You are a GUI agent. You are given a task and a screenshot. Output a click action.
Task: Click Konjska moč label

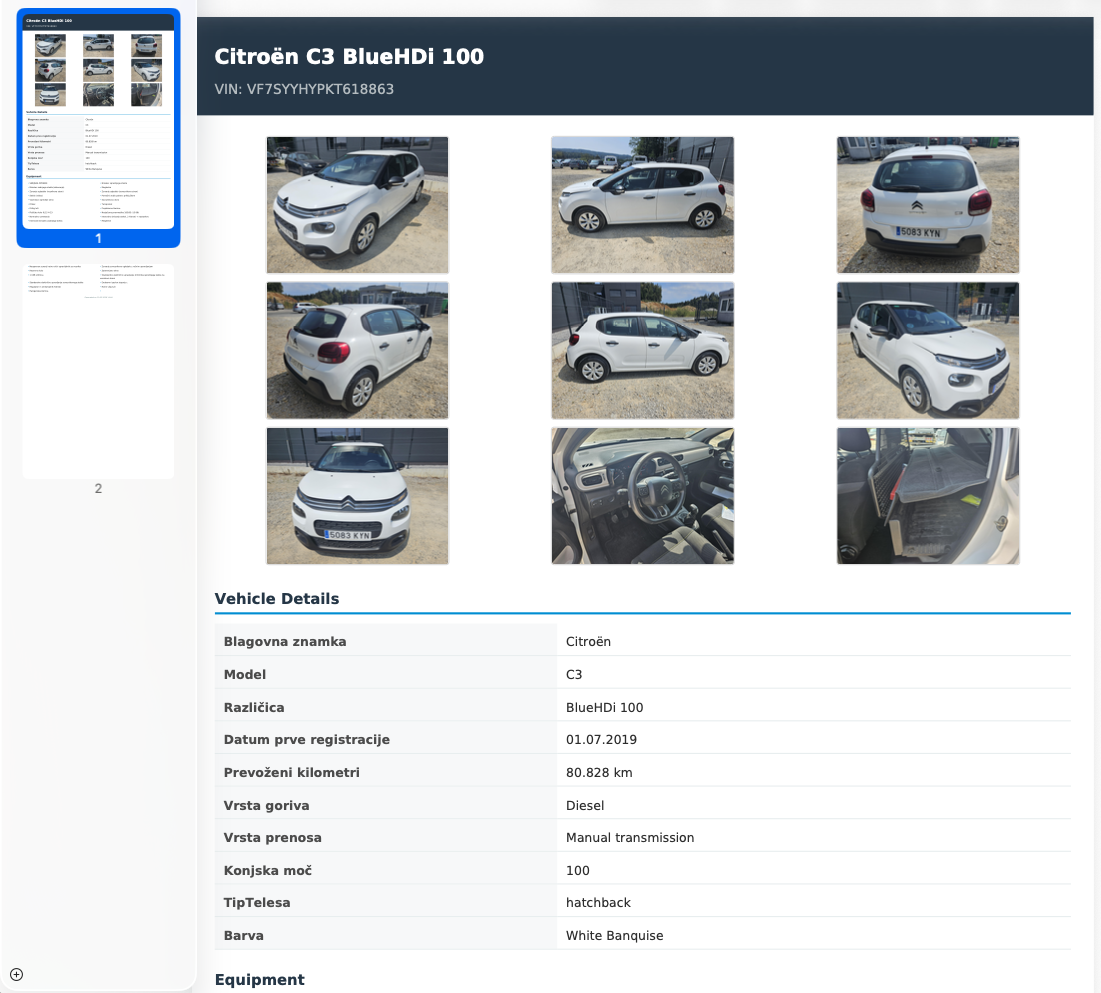[268, 870]
